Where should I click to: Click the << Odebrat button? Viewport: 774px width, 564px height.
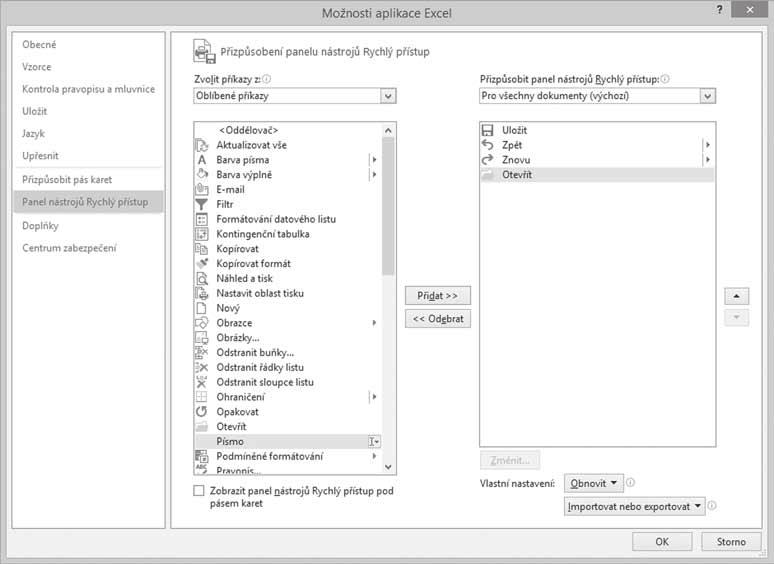(438, 319)
